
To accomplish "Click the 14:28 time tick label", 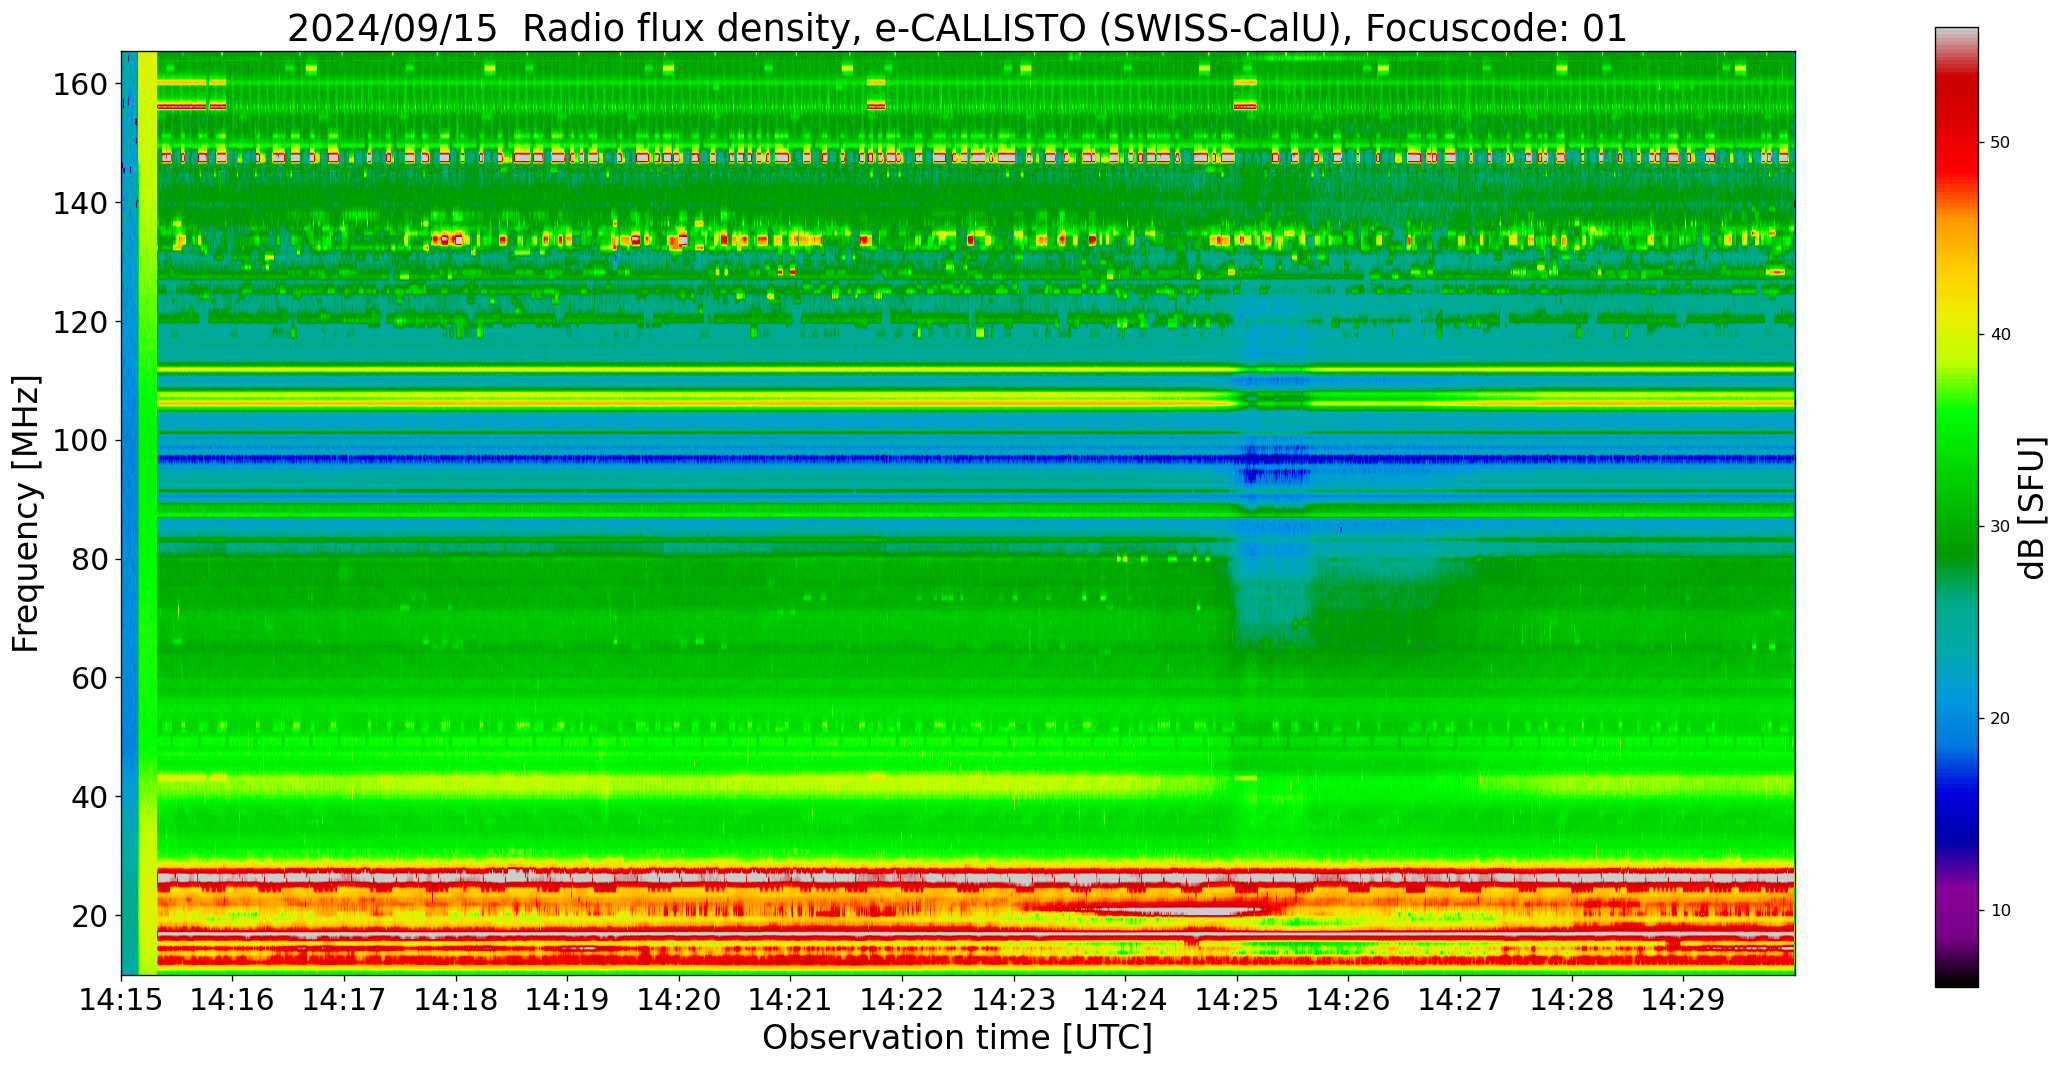I will click(1572, 1000).
